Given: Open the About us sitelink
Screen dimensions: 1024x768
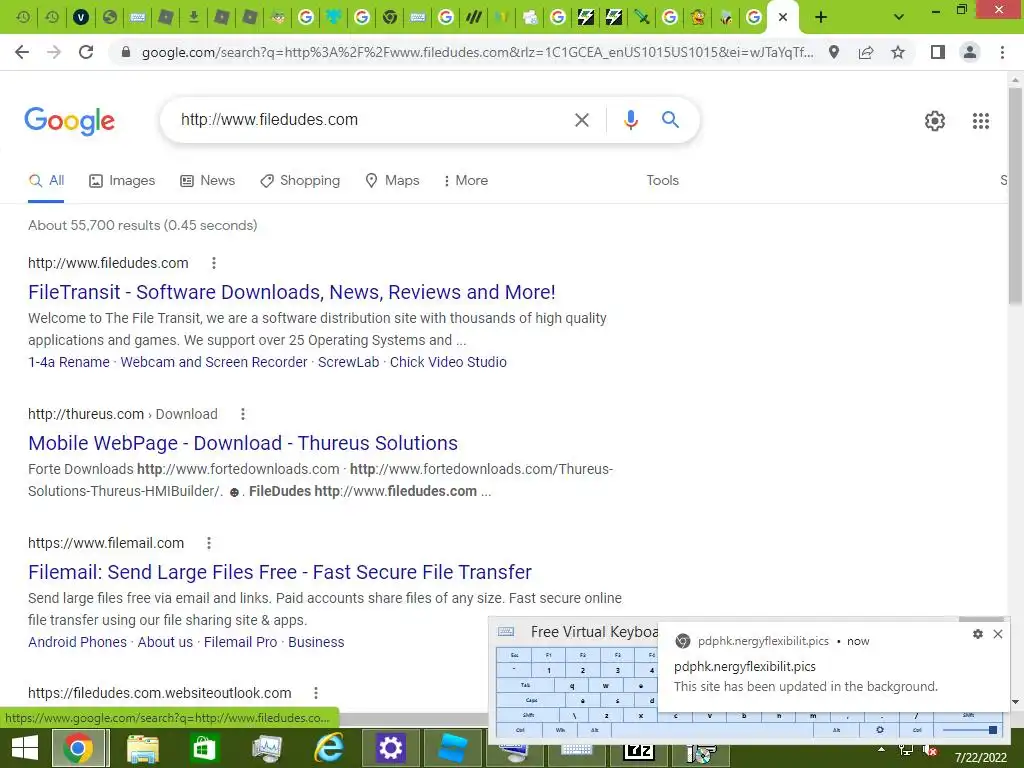Looking at the screenshot, I should (x=165, y=643).
